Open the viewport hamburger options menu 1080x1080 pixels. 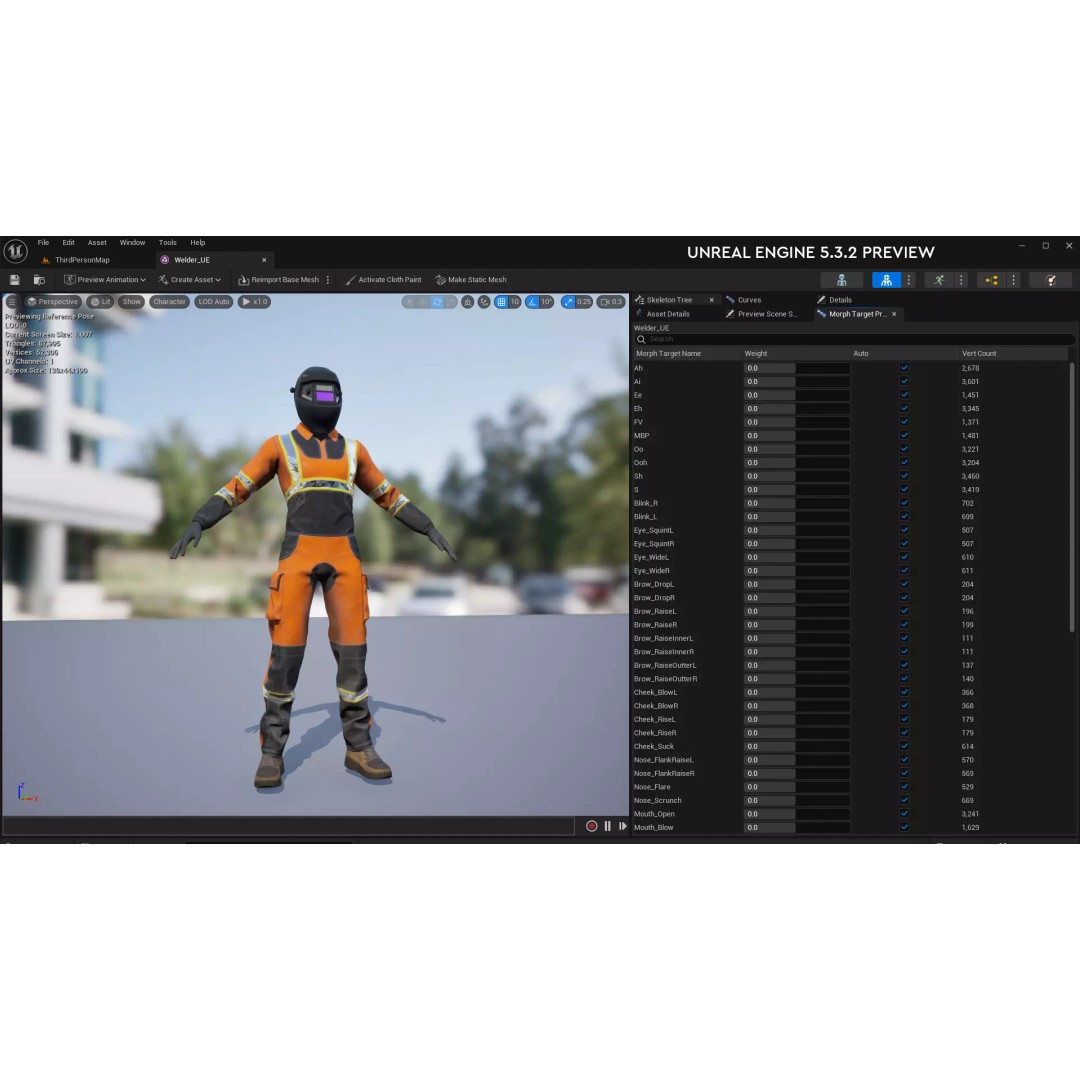click(x=12, y=302)
